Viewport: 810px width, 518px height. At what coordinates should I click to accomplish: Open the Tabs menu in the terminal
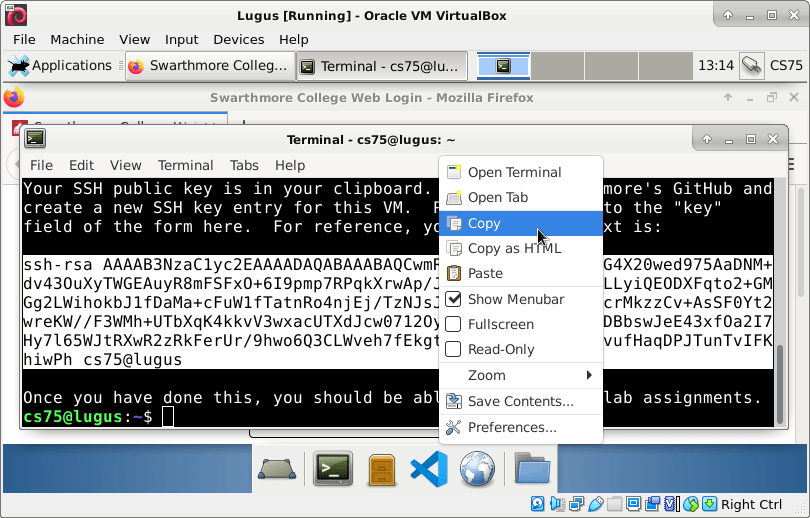coord(244,165)
